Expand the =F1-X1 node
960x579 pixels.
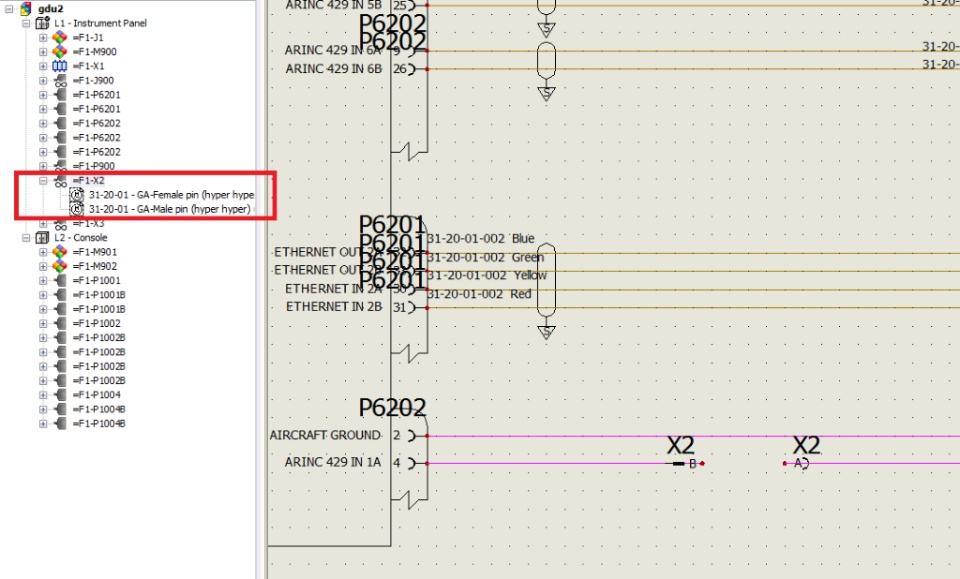43,66
